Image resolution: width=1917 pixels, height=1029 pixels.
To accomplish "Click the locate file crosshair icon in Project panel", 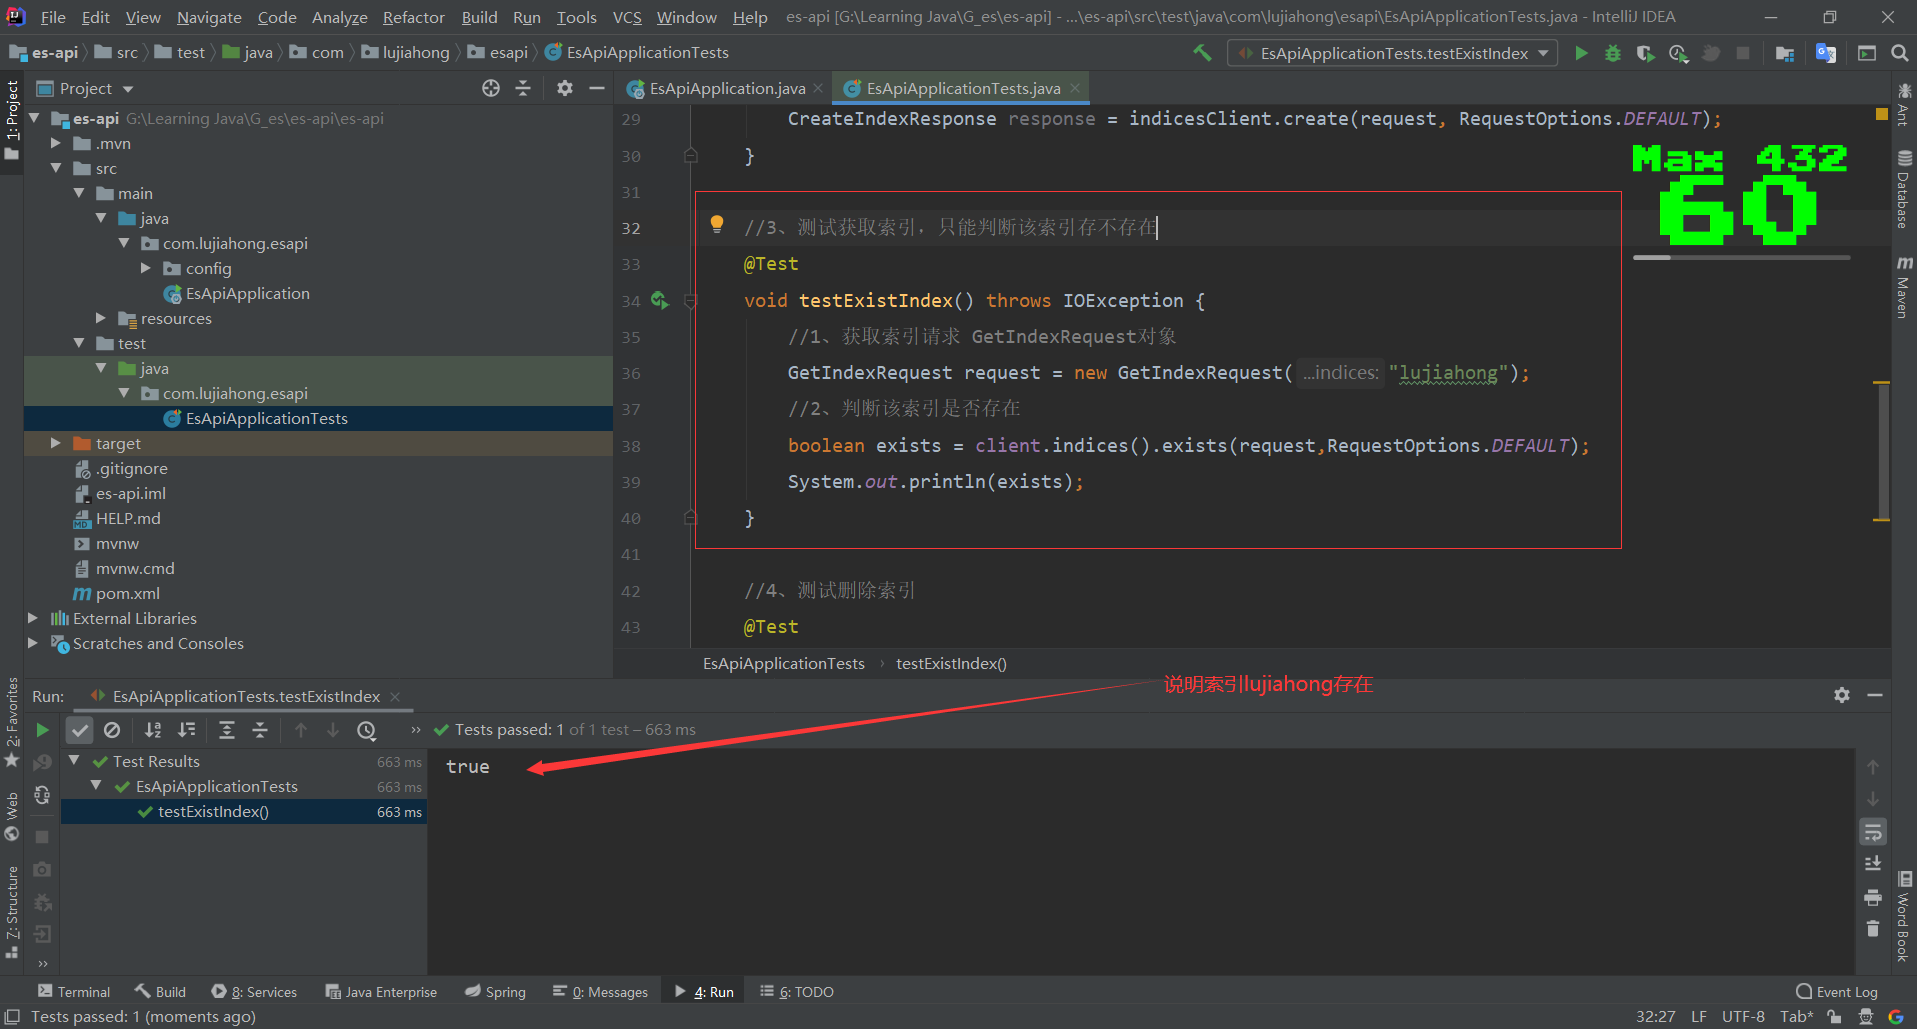I will tap(490, 88).
